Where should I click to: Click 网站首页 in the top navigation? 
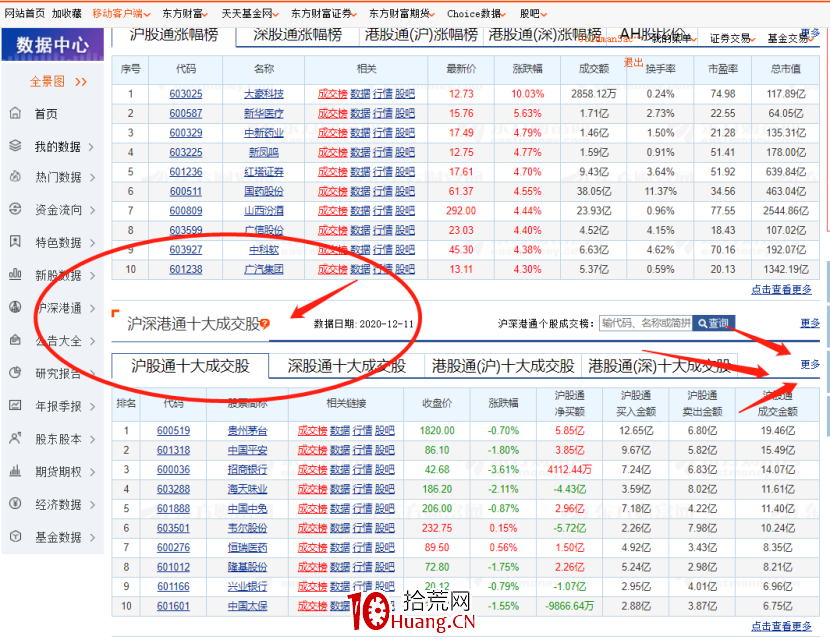[24, 13]
